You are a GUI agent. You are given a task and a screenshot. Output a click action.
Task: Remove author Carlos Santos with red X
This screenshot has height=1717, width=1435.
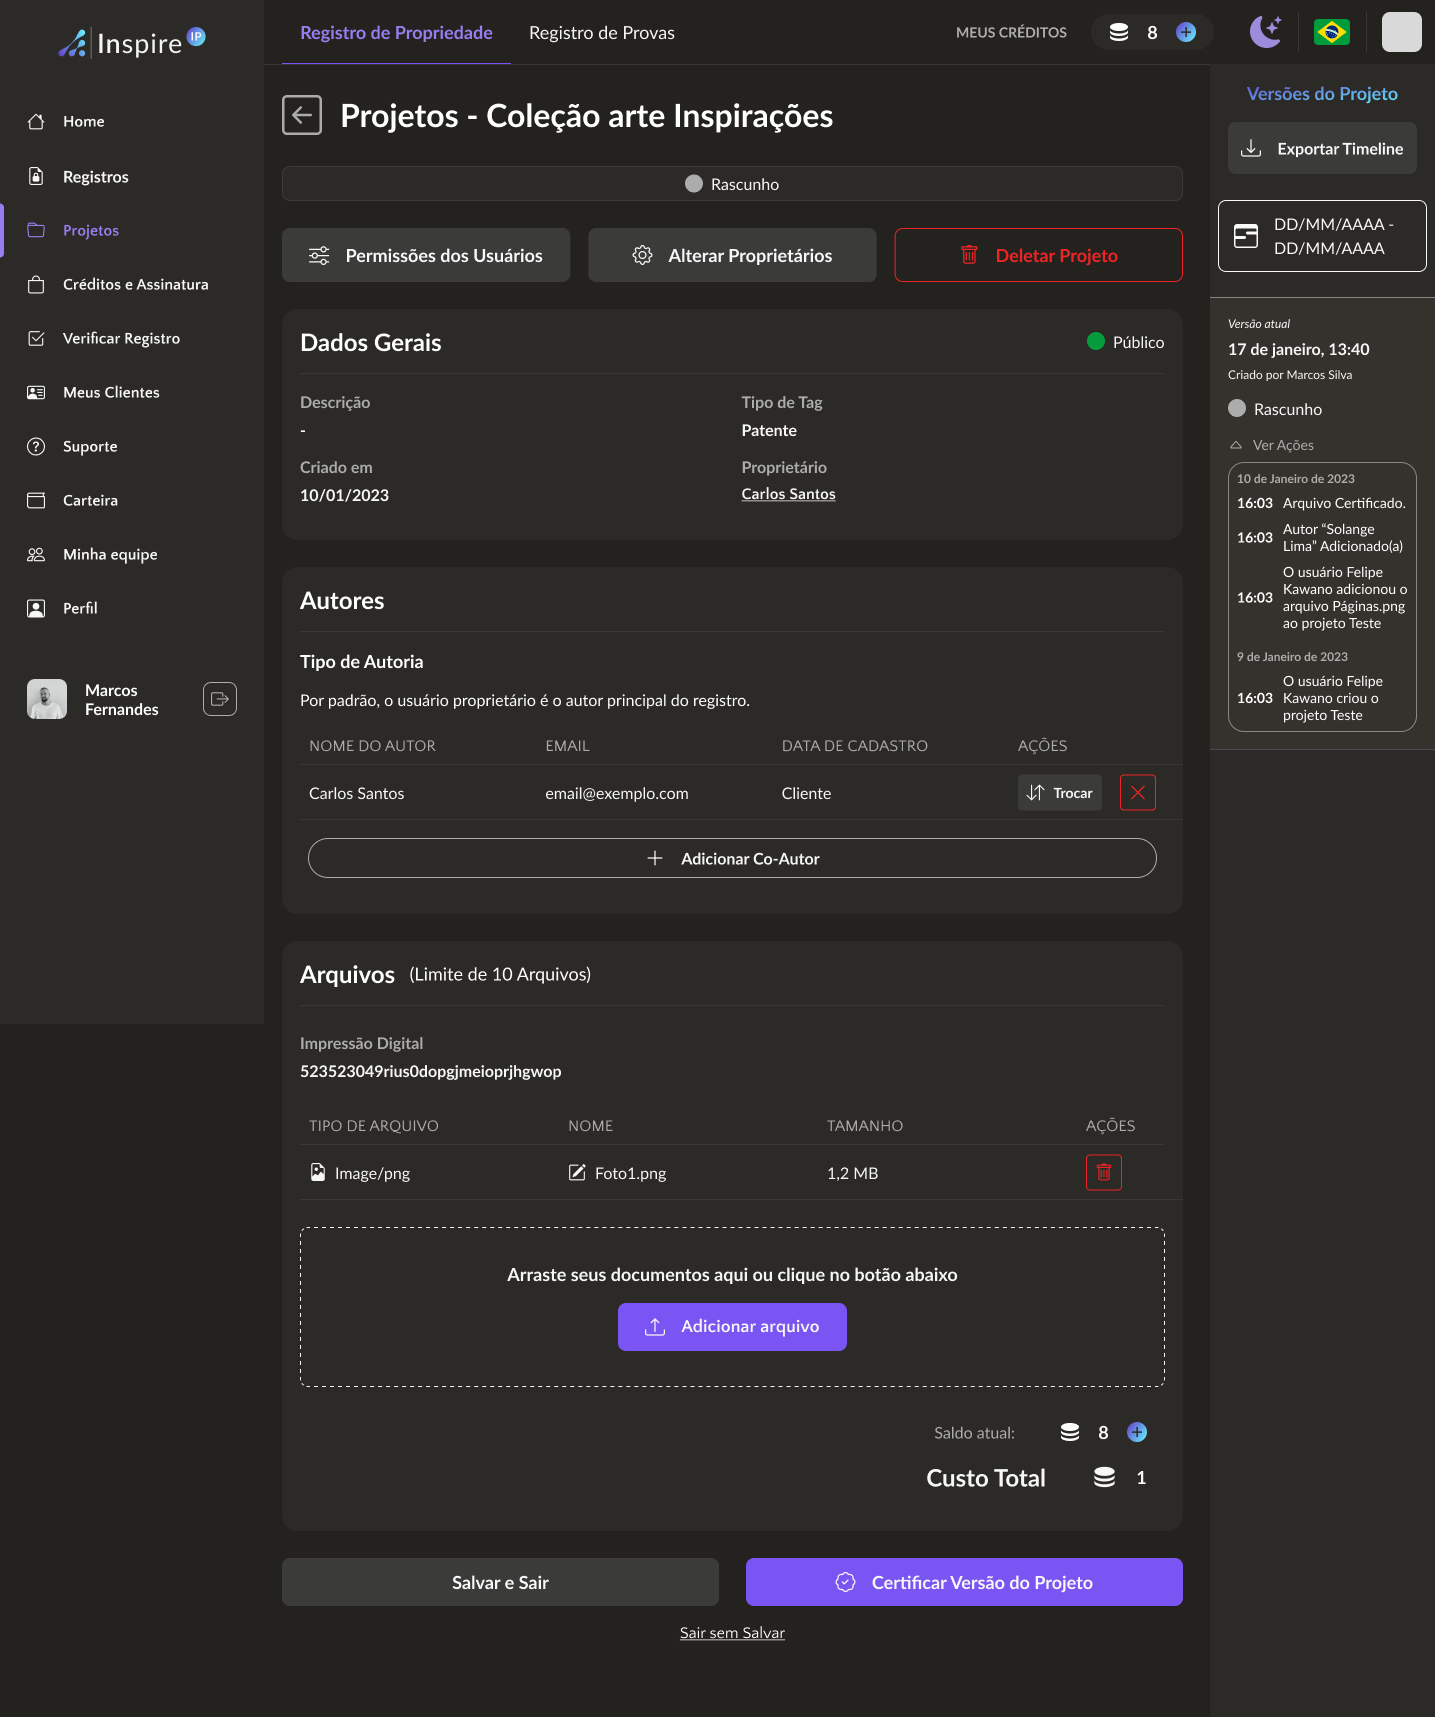(1137, 793)
